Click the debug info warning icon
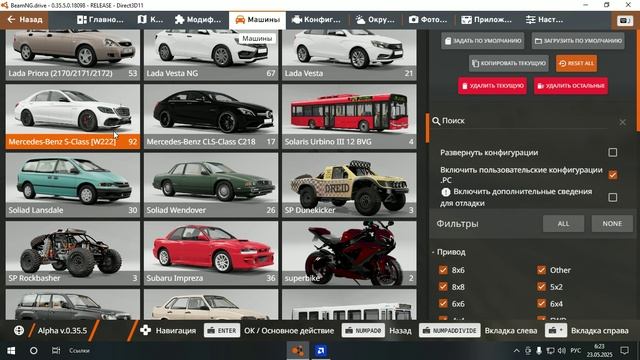This screenshot has height=360, width=640. (446, 192)
